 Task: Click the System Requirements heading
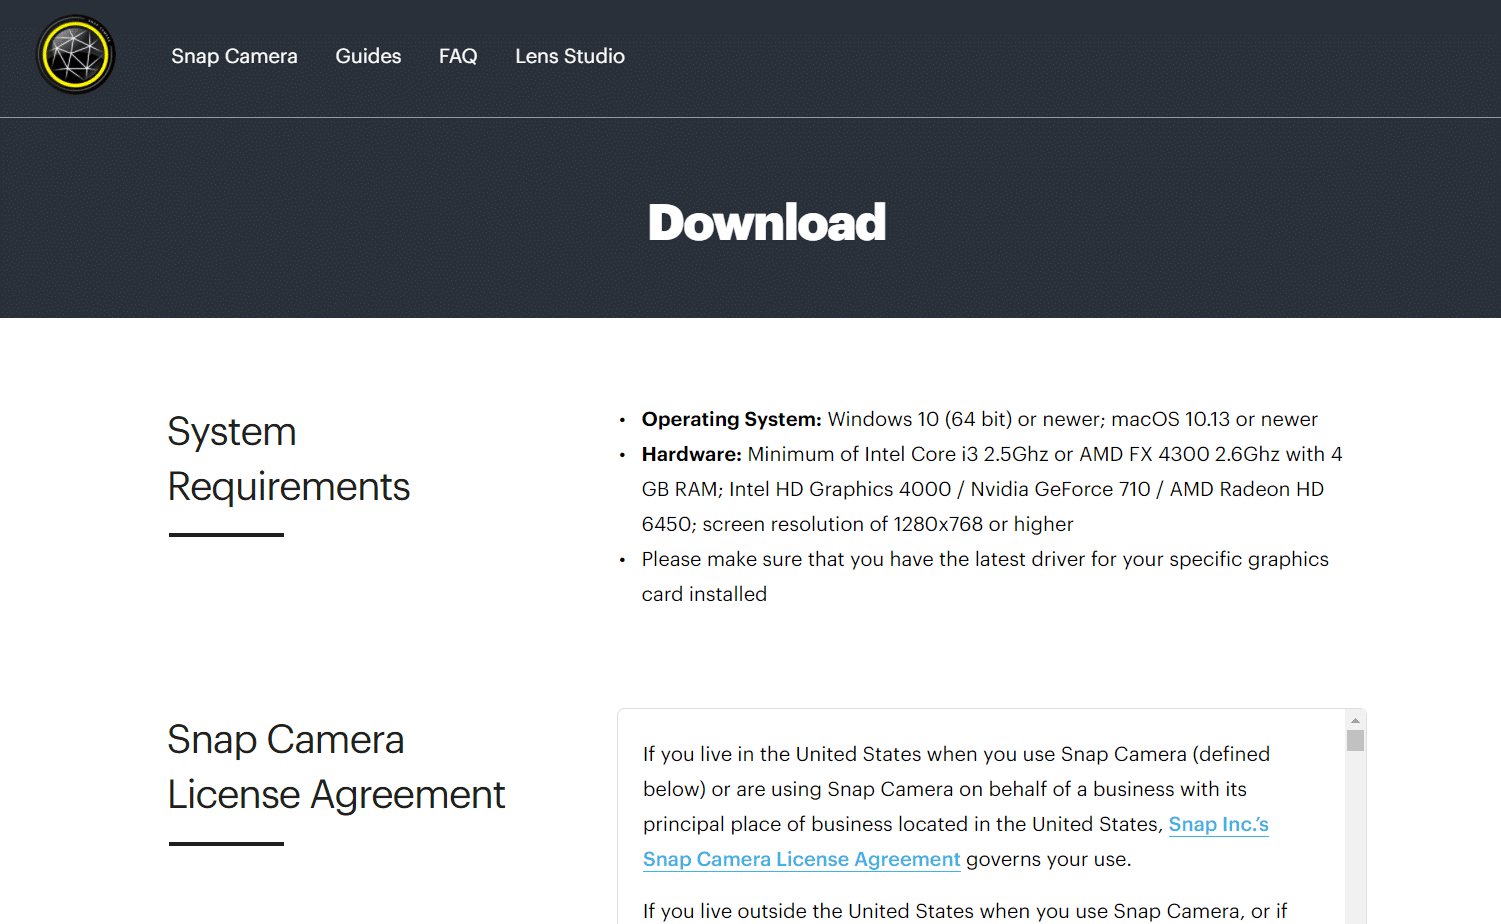(x=289, y=459)
